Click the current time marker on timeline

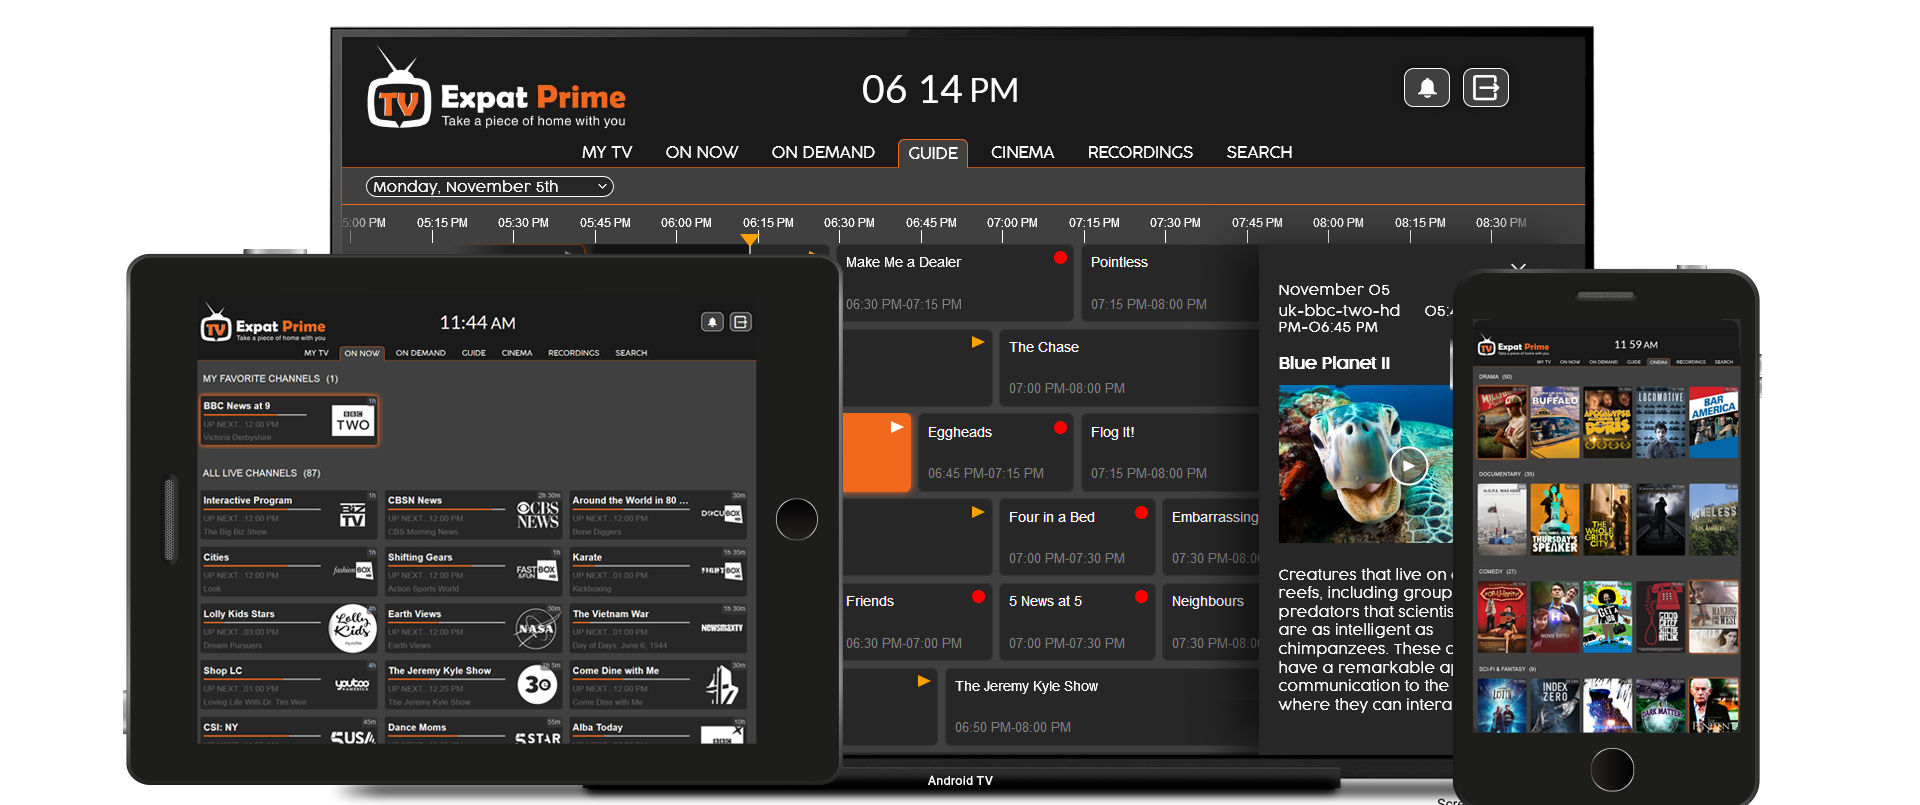point(749,240)
